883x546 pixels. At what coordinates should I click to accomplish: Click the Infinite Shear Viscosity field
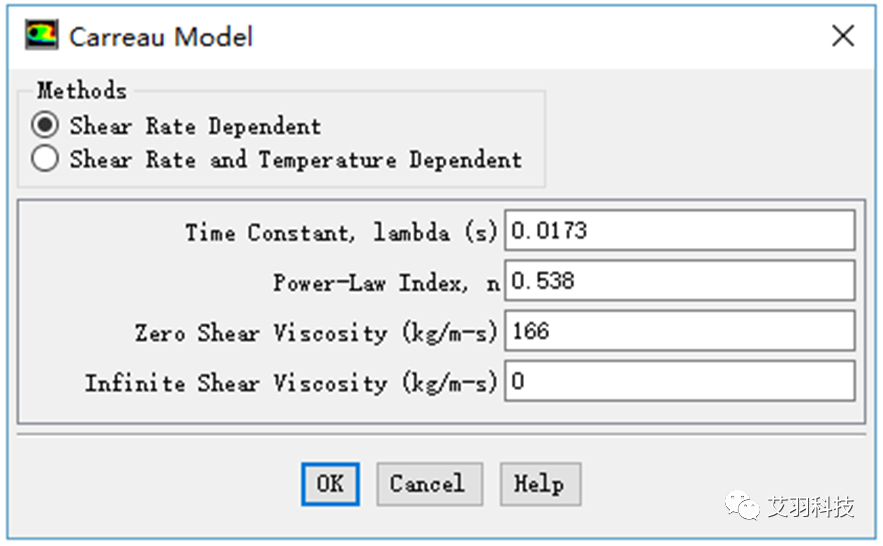point(680,381)
